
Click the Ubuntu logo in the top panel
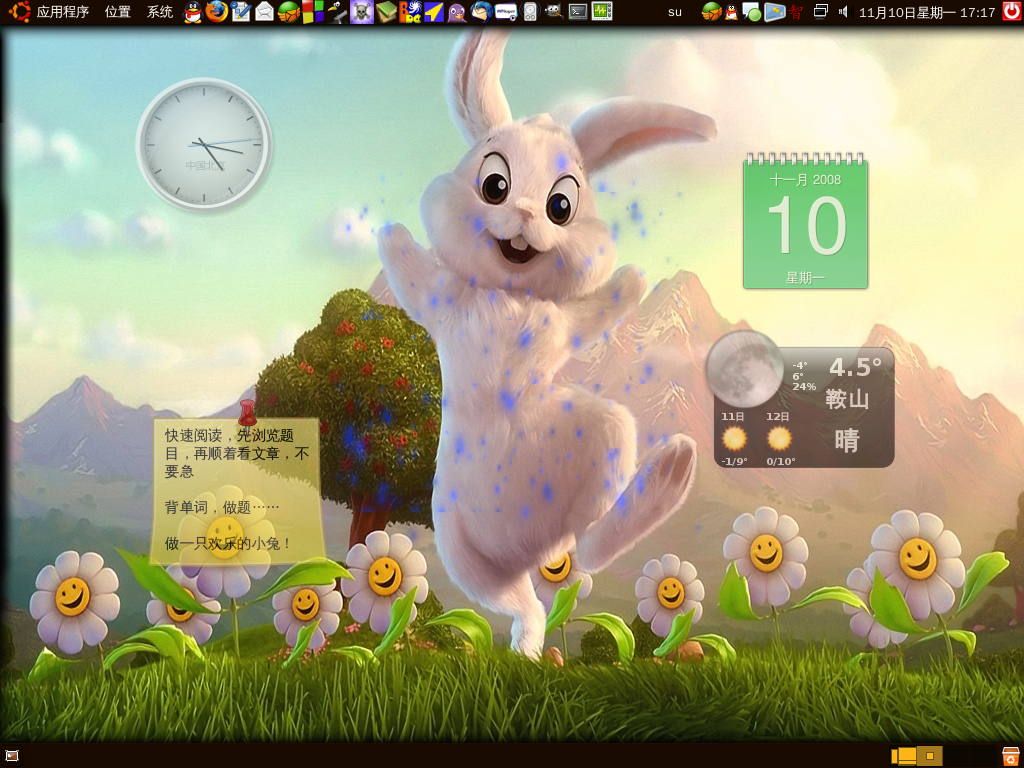tap(19, 12)
